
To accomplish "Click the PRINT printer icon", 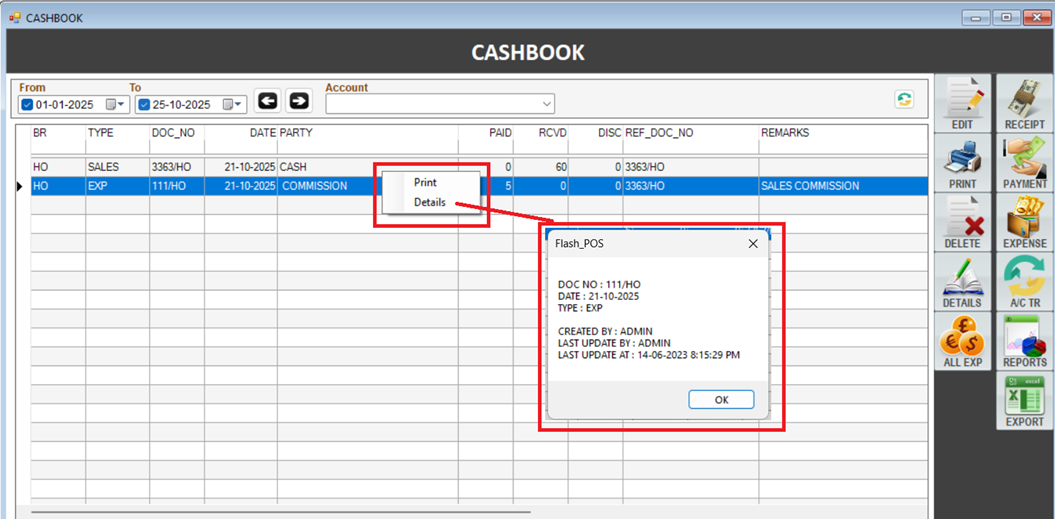I will pos(962,162).
